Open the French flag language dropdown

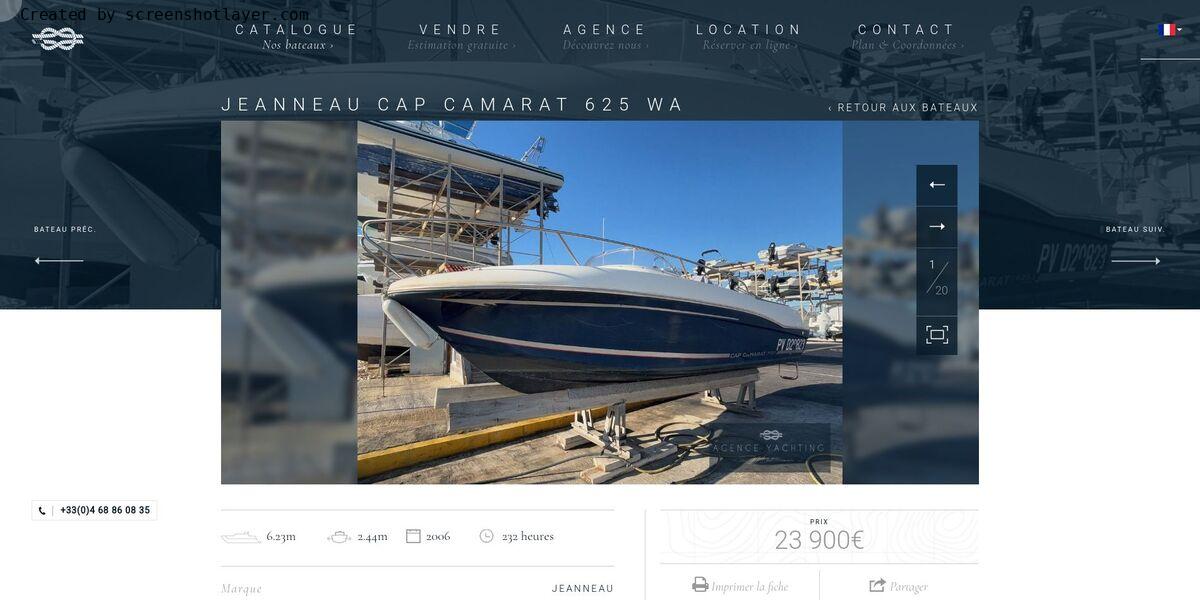[1170, 30]
